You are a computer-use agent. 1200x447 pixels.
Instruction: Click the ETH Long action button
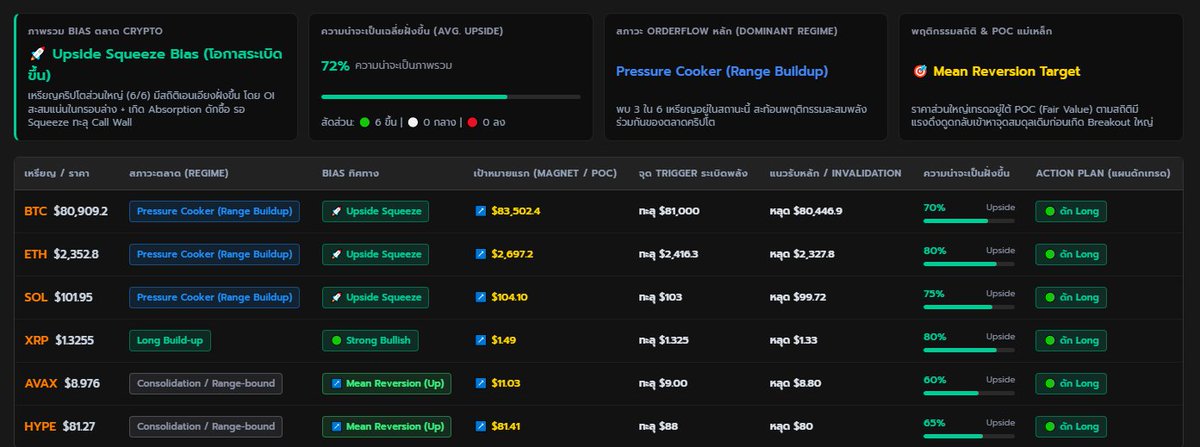[1071, 254]
